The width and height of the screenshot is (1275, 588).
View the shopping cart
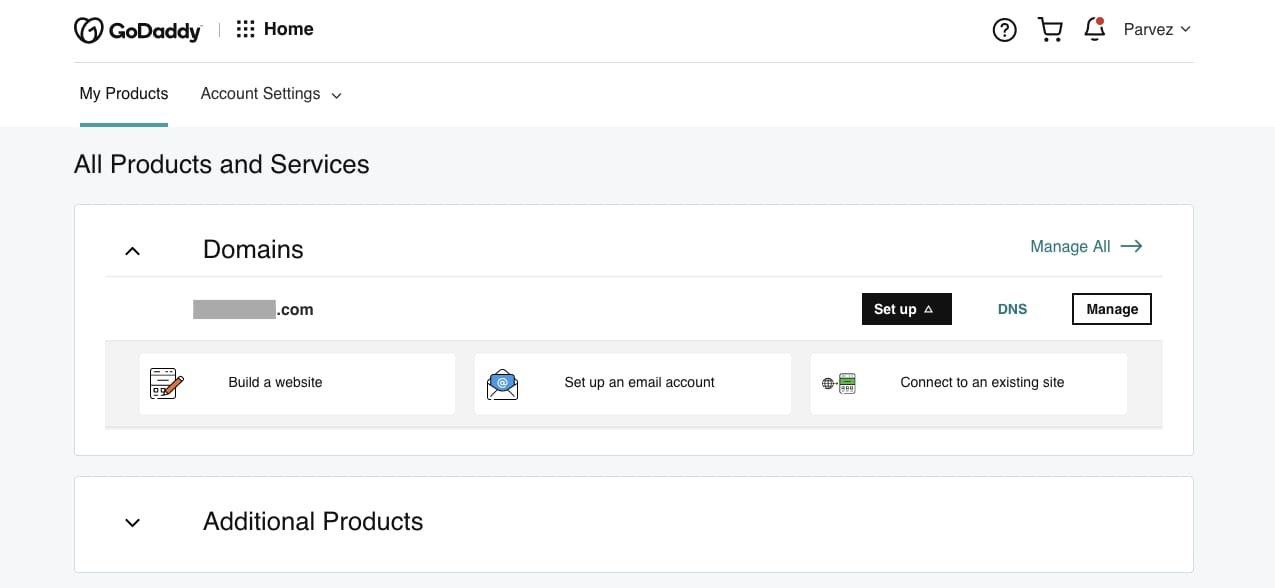[1050, 30]
